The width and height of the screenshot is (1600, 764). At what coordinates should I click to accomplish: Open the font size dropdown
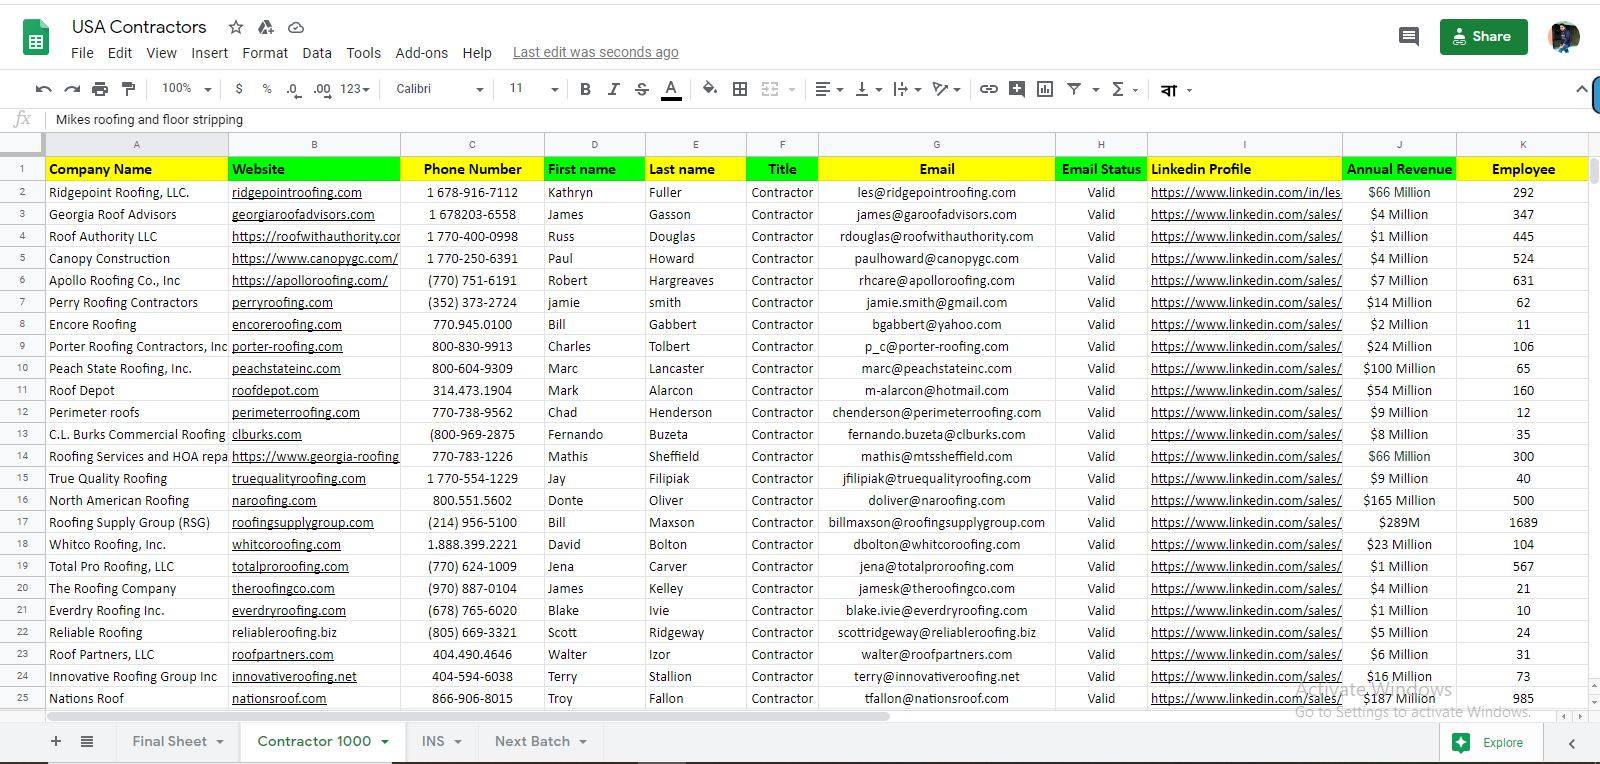(x=533, y=89)
